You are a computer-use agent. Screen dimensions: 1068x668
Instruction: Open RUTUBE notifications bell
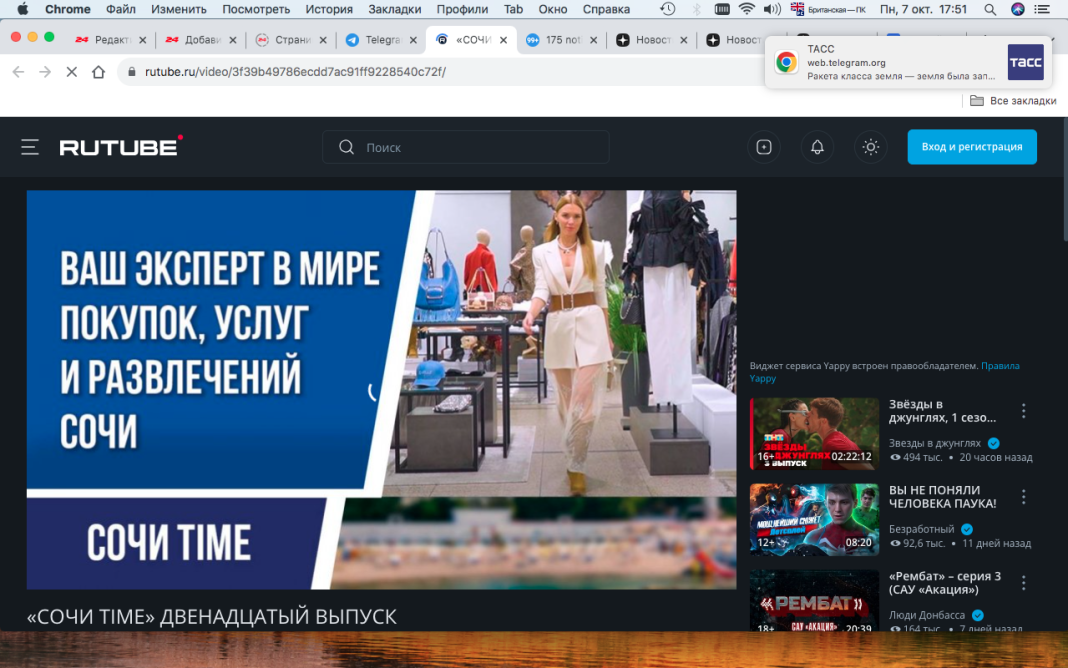pyautogui.click(x=817, y=146)
